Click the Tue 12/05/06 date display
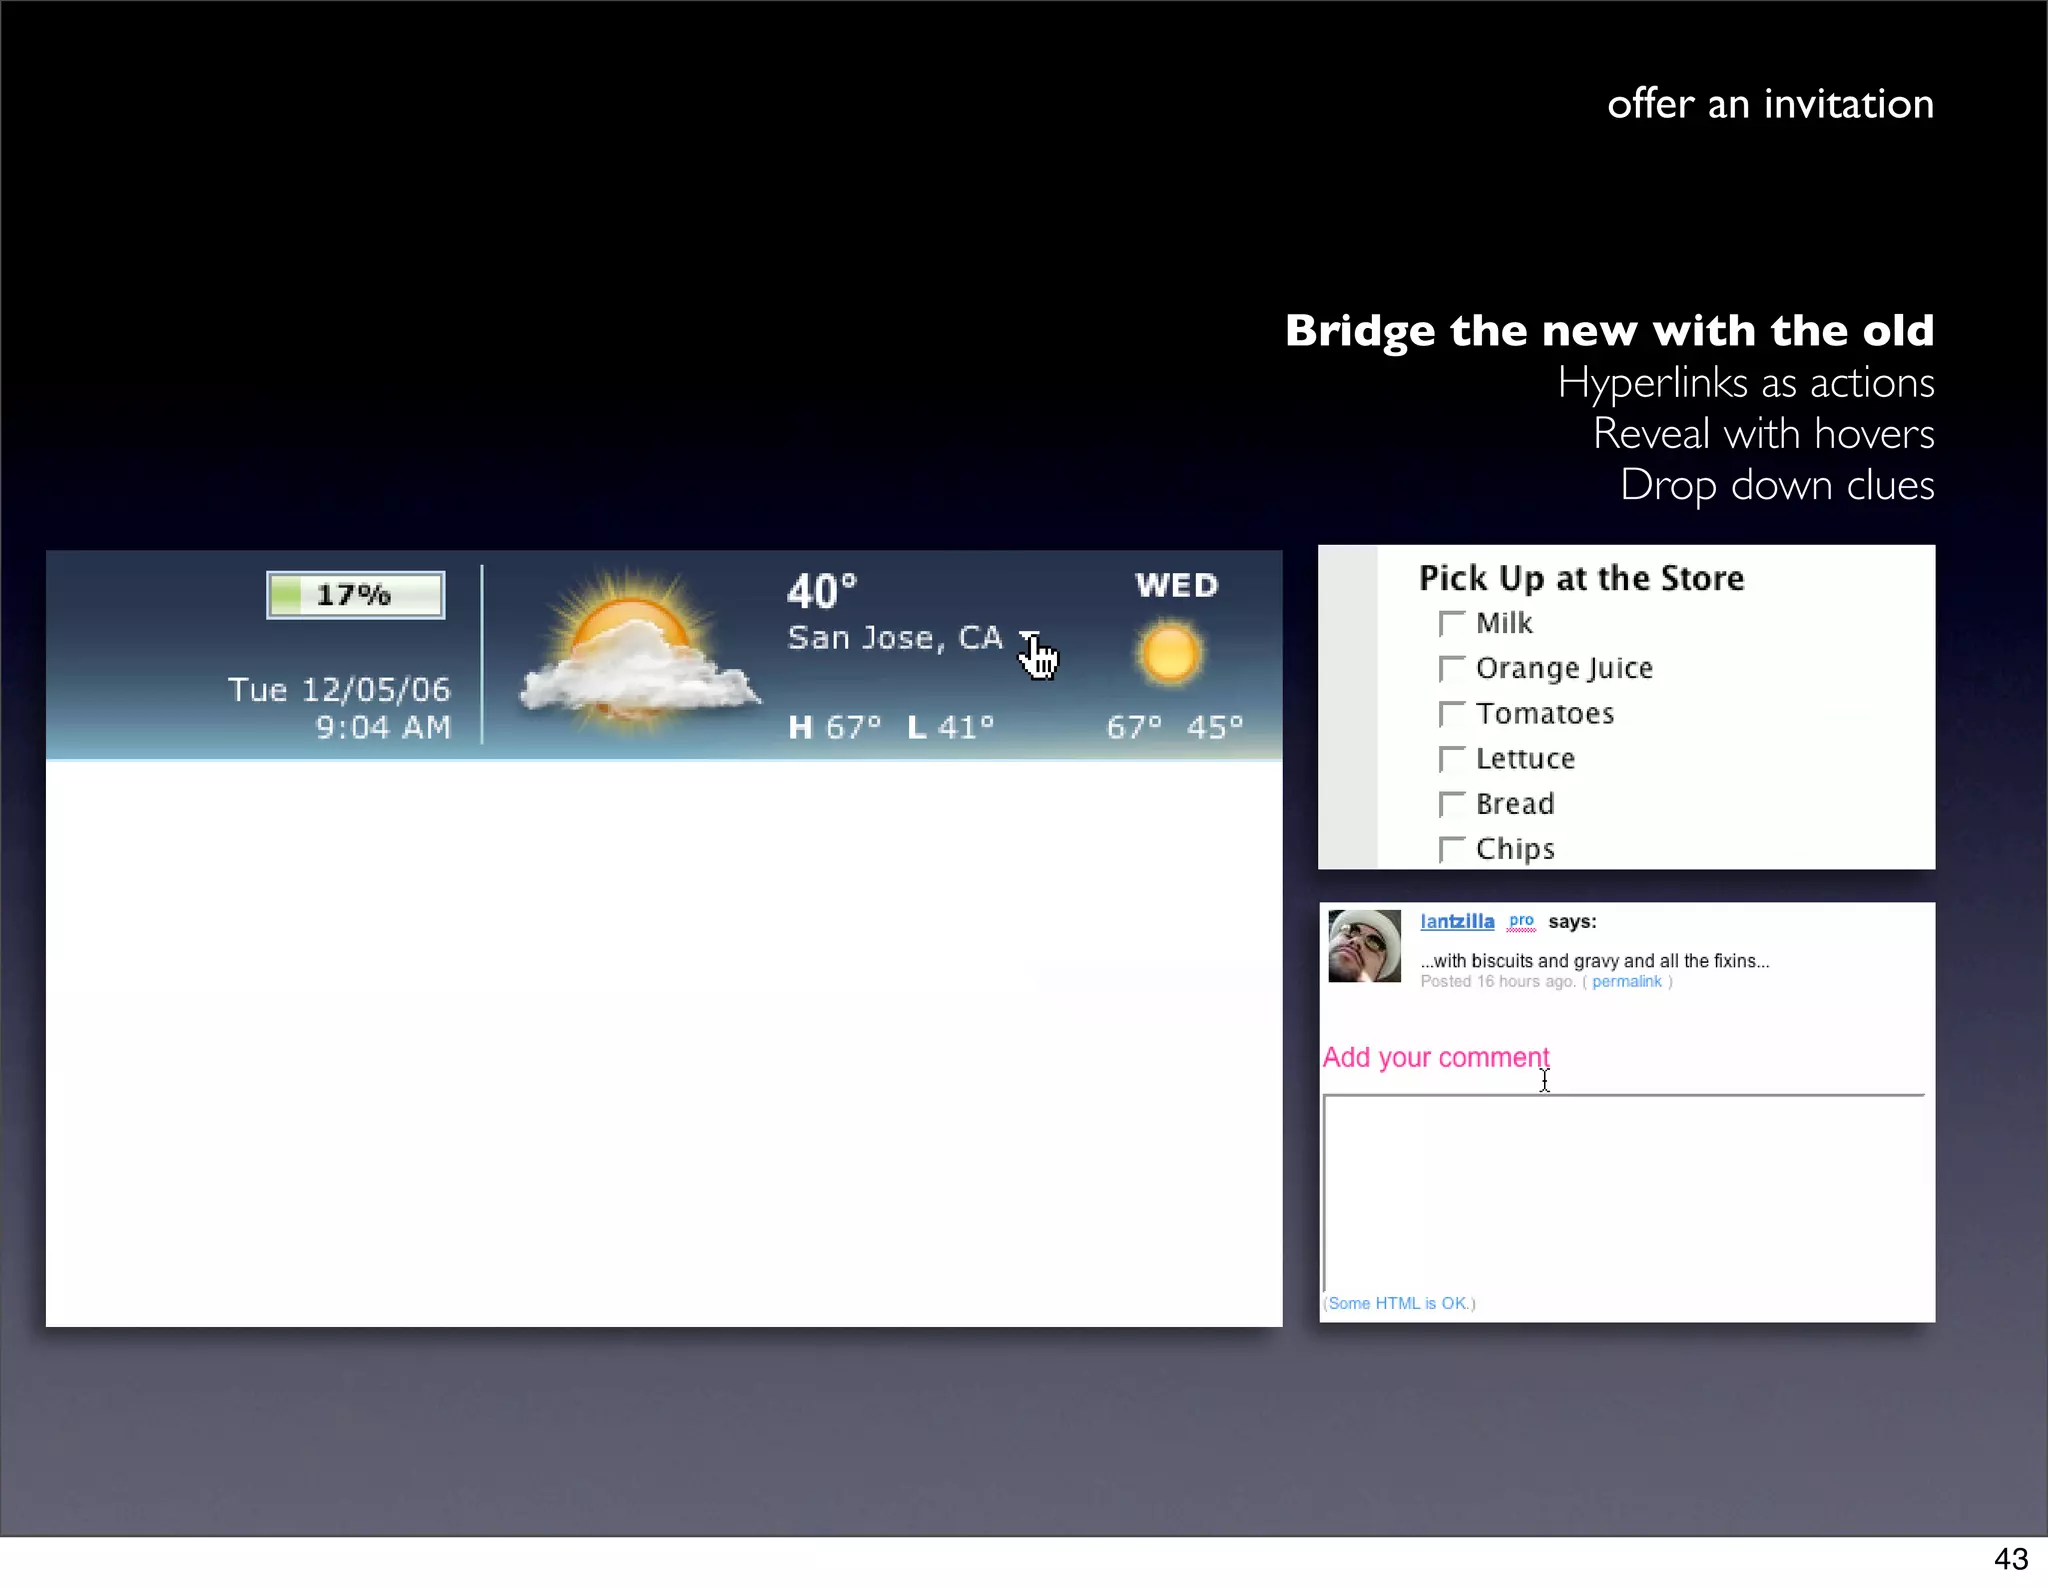 pyautogui.click(x=339, y=690)
